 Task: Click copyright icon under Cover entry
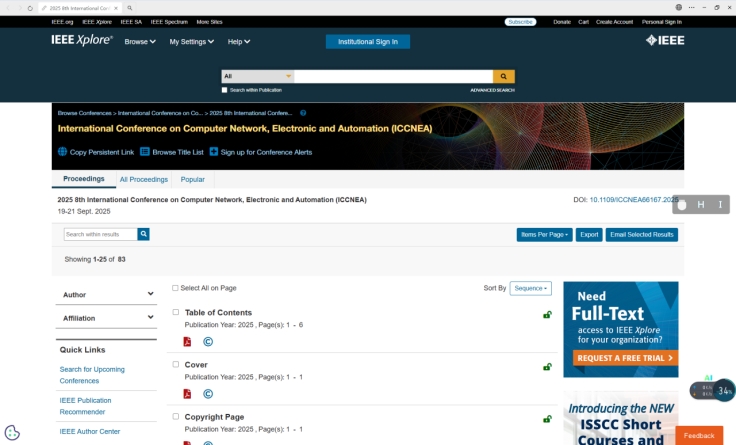tap(208, 394)
